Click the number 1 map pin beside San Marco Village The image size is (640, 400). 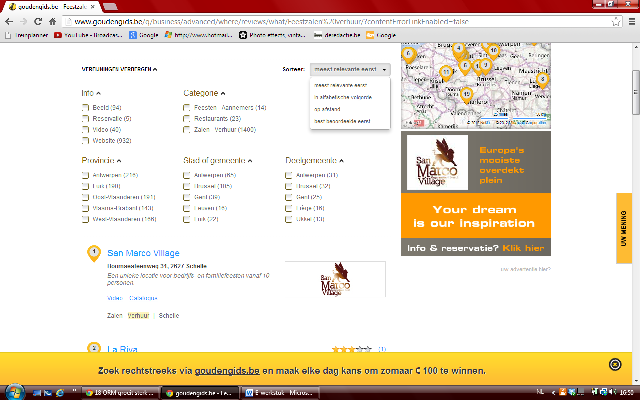click(92, 252)
